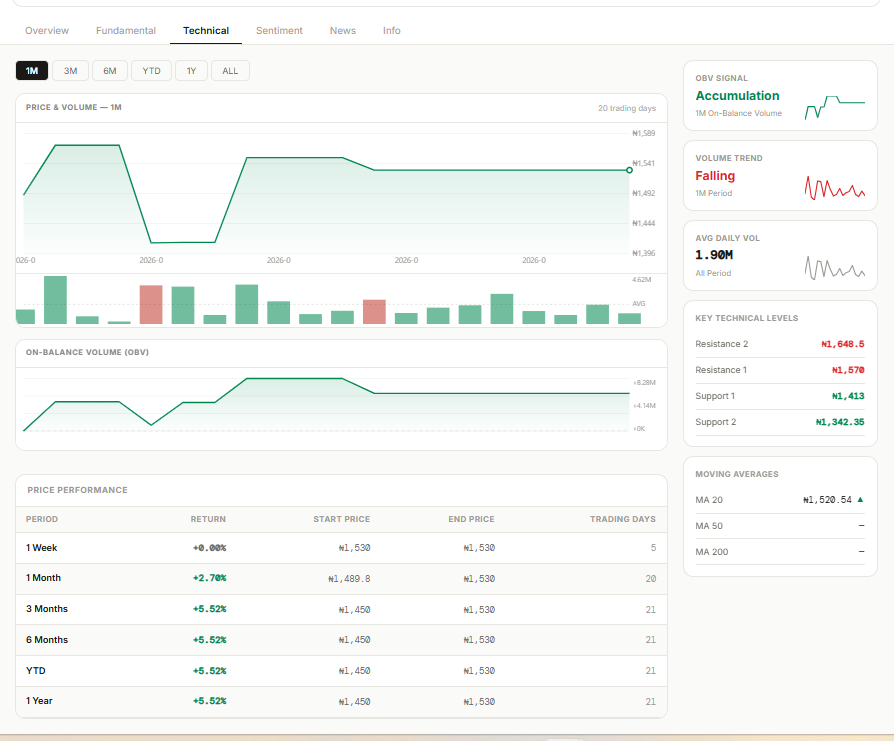Pick the YTD range button
This screenshot has width=894, height=741.
pyautogui.click(x=152, y=71)
